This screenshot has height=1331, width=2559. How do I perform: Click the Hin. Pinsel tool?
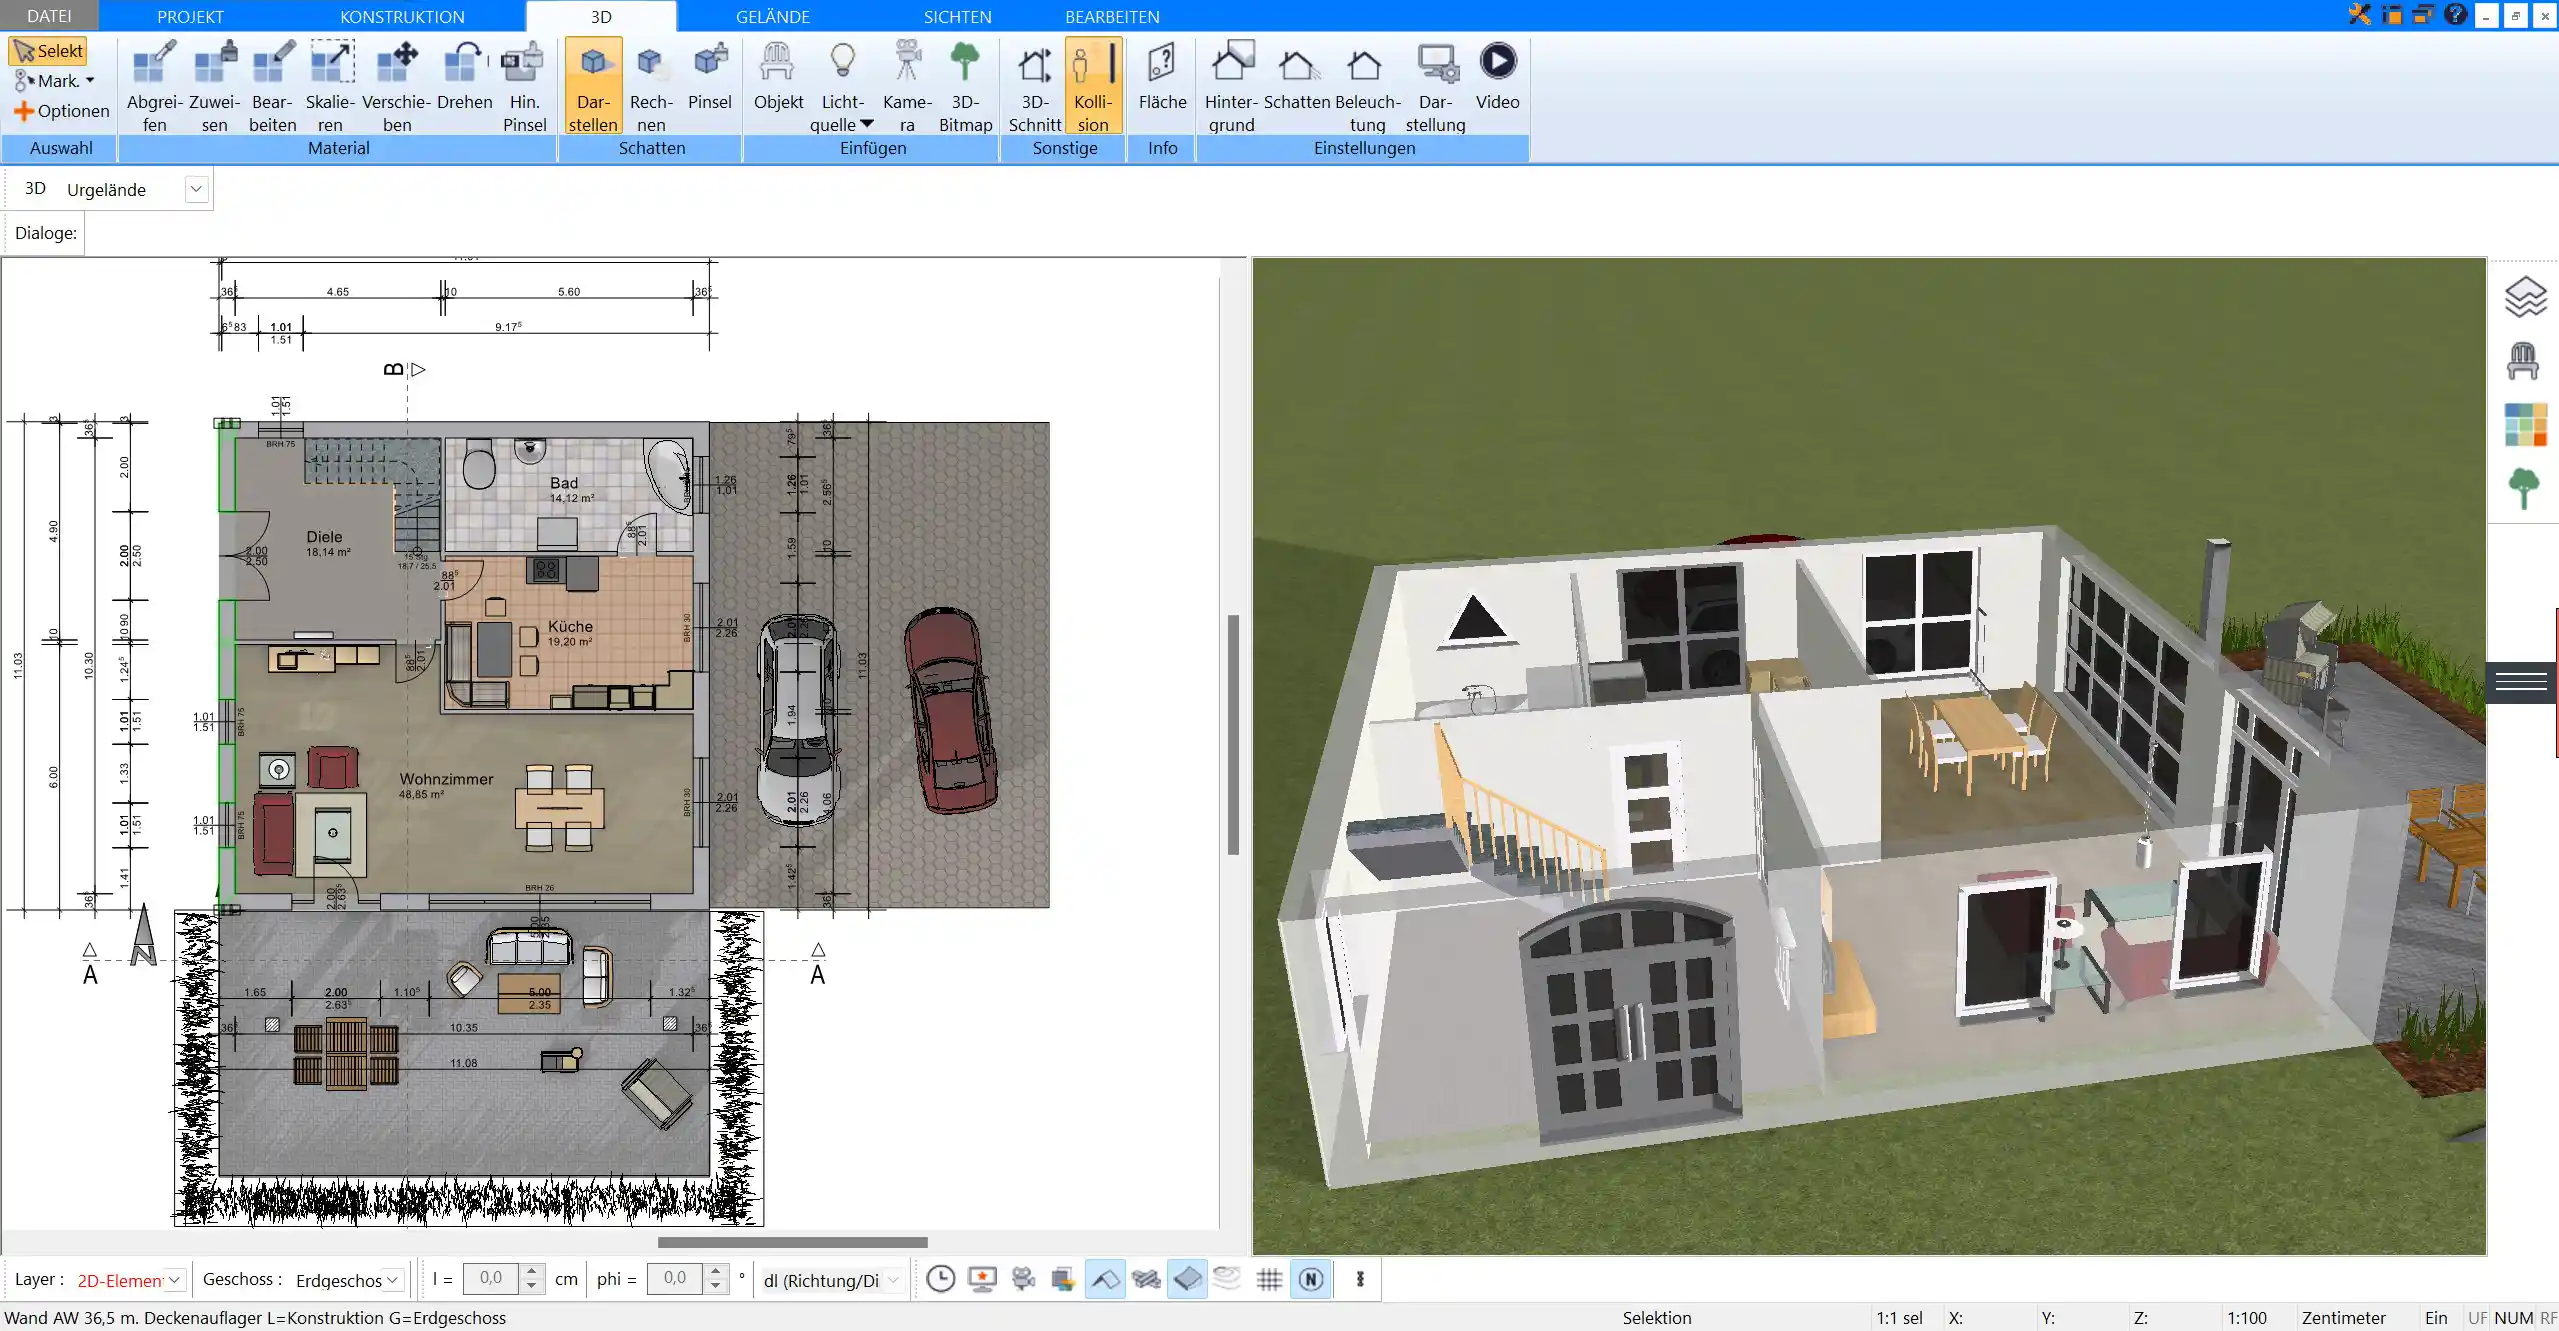pos(524,86)
